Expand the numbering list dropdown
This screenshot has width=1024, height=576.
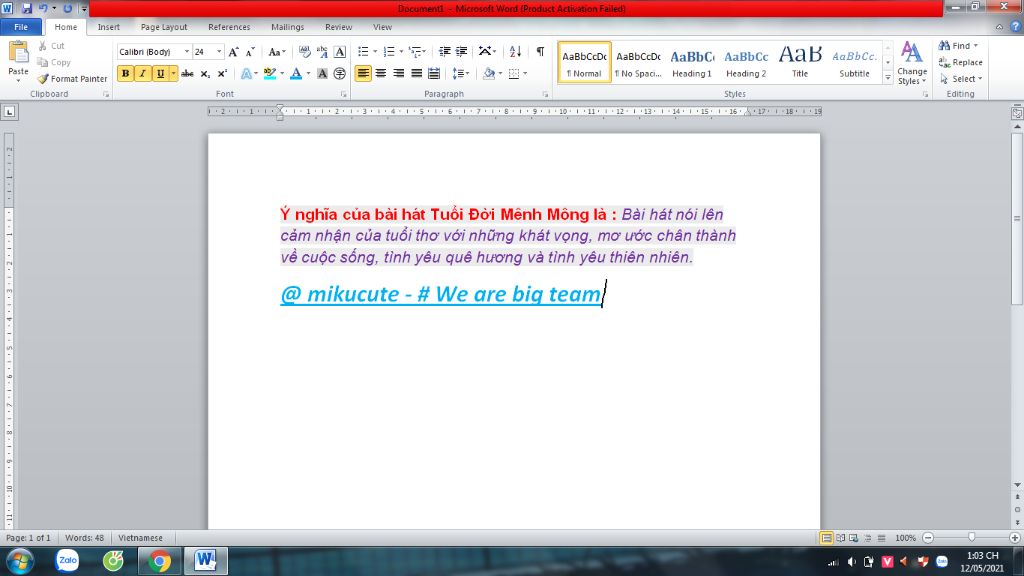click(x=401, y=52)
